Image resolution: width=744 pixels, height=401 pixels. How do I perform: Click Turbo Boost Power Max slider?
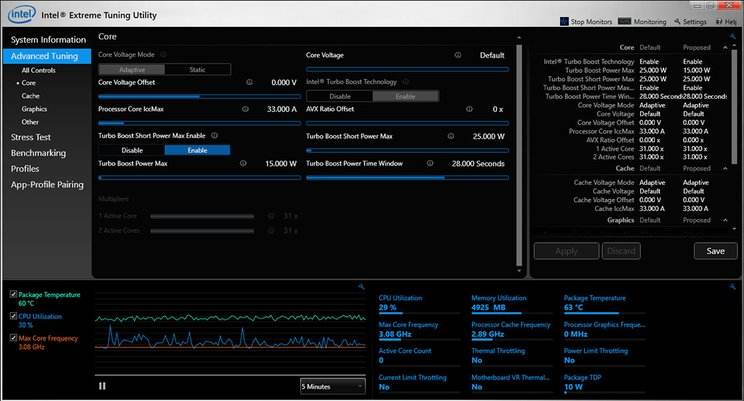199,177
